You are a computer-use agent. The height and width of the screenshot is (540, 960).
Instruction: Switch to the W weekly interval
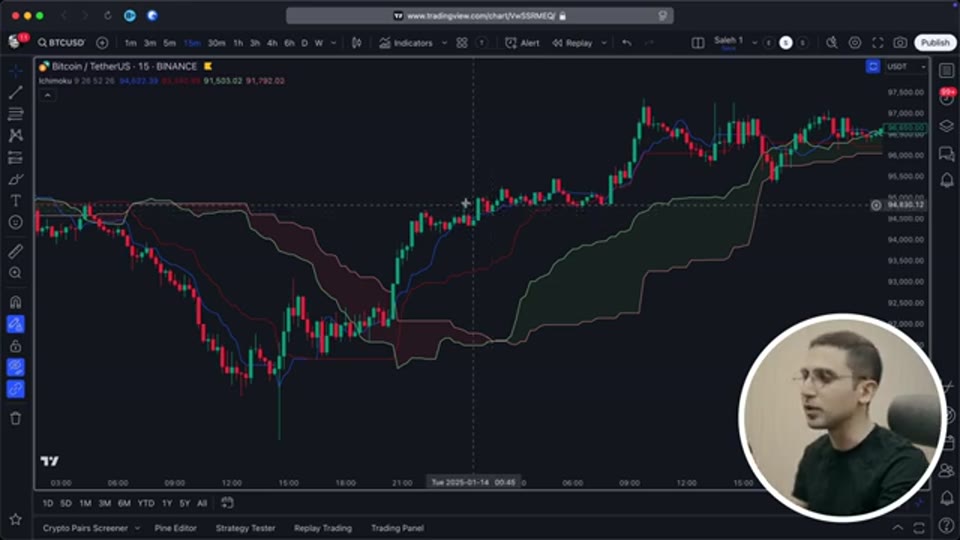point(319,43)
